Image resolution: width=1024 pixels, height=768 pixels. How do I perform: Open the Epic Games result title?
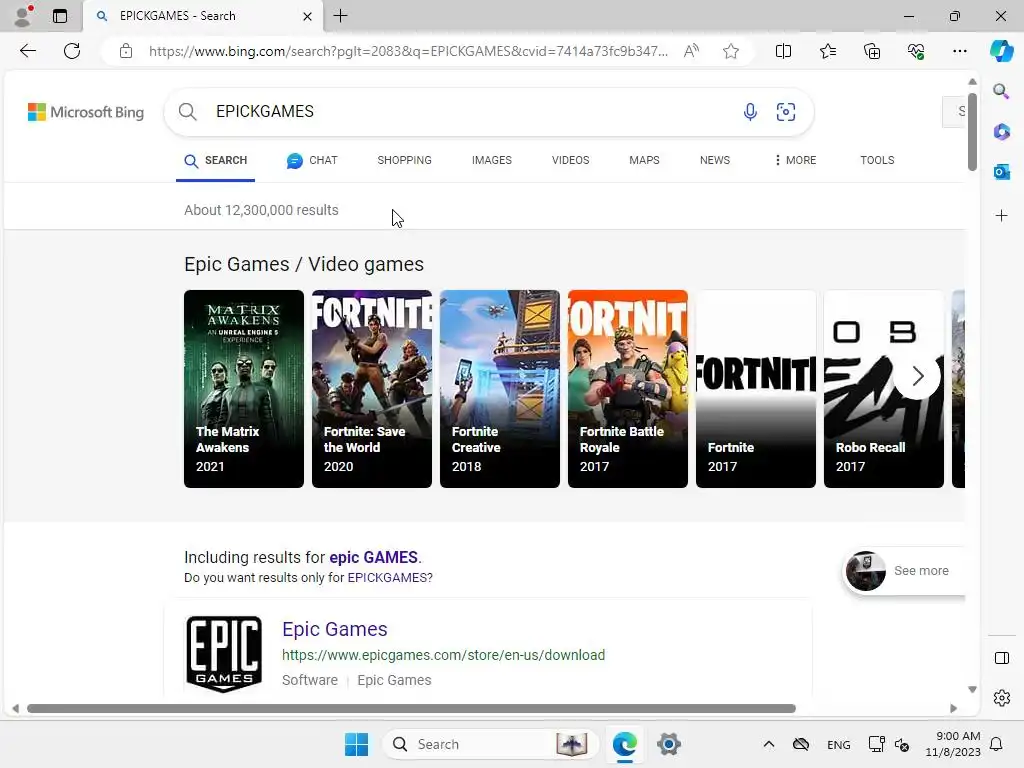pyautogui.click(x=334, y=629)
